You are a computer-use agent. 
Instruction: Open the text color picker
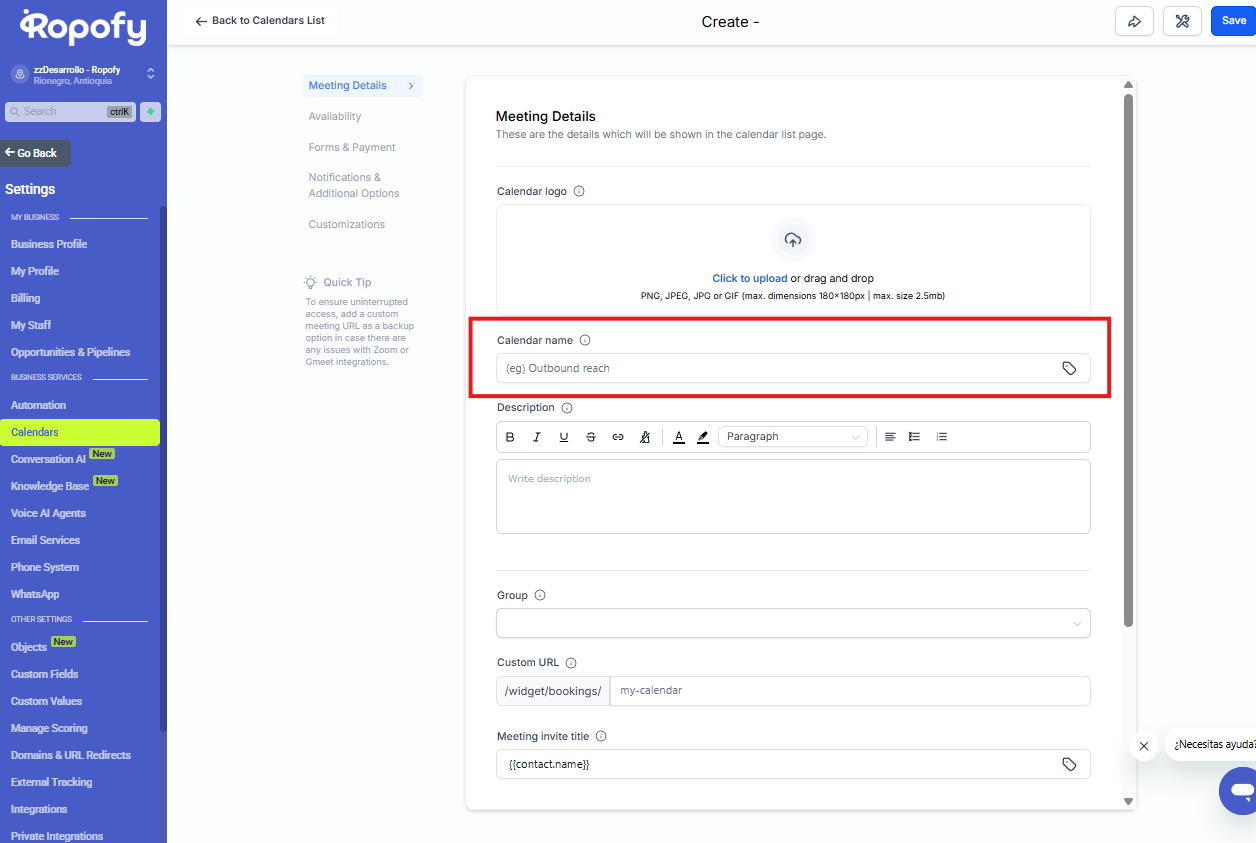pyautogui.click(x=679, y=437)
